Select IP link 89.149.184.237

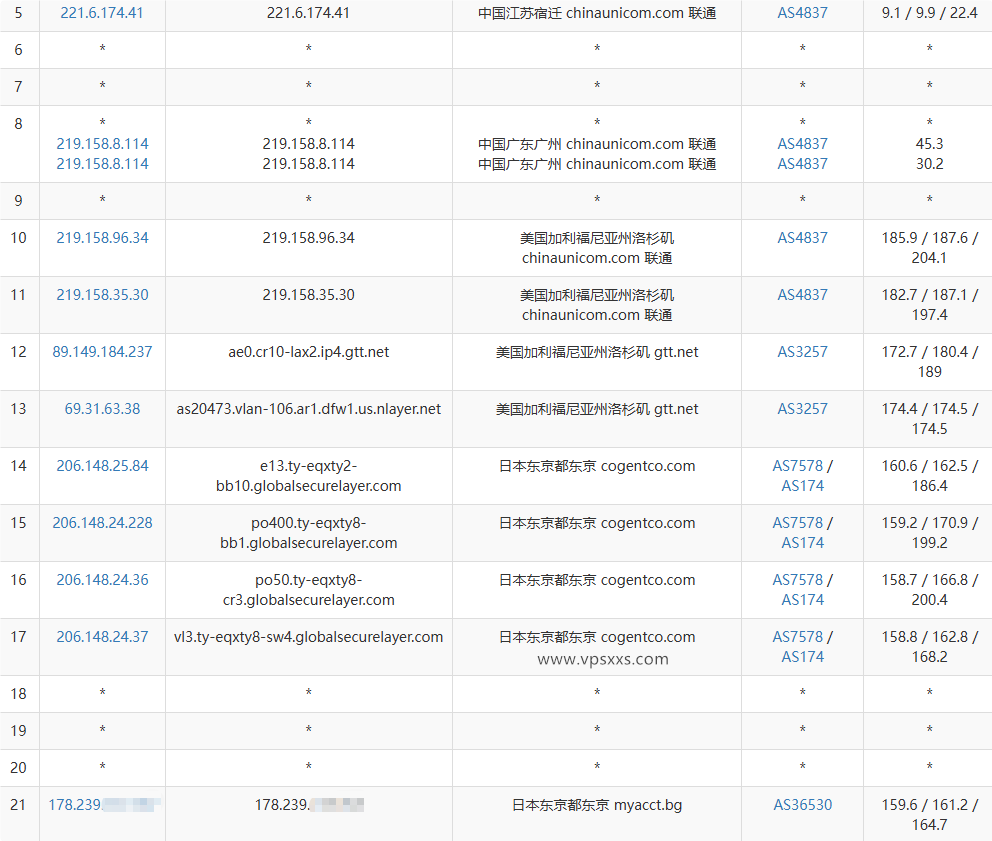pyautogui.click(x=101, y=351)
